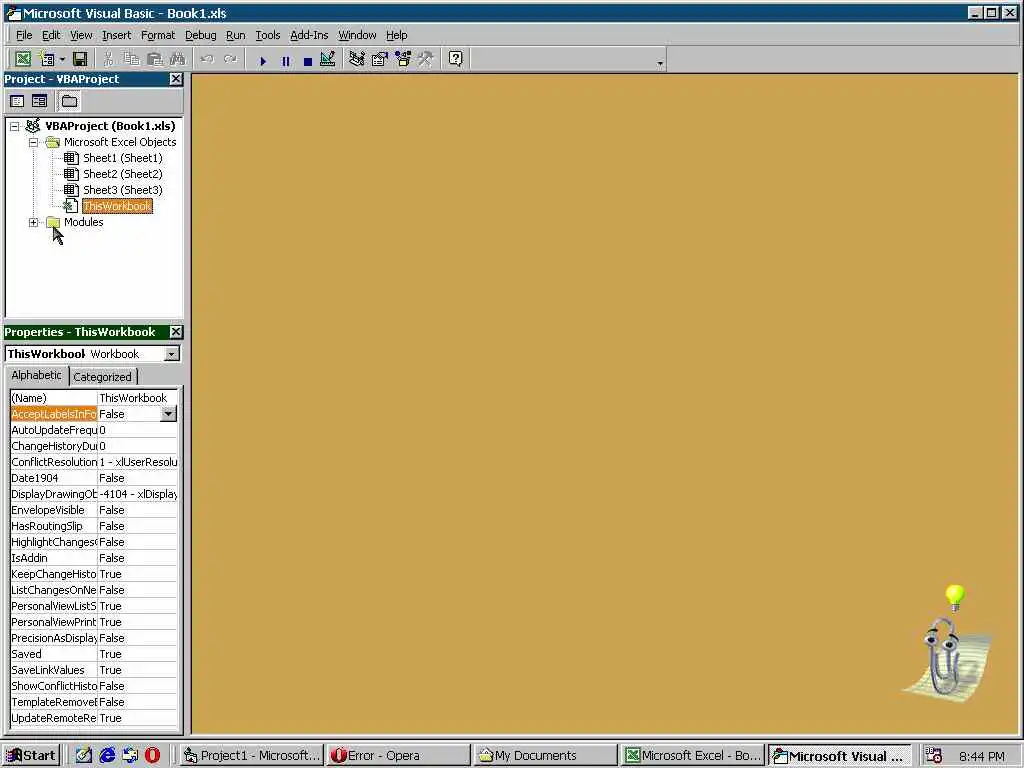
Task: Select Sheet1 (Sheet1) in project tree
Action: pos(123,158)
